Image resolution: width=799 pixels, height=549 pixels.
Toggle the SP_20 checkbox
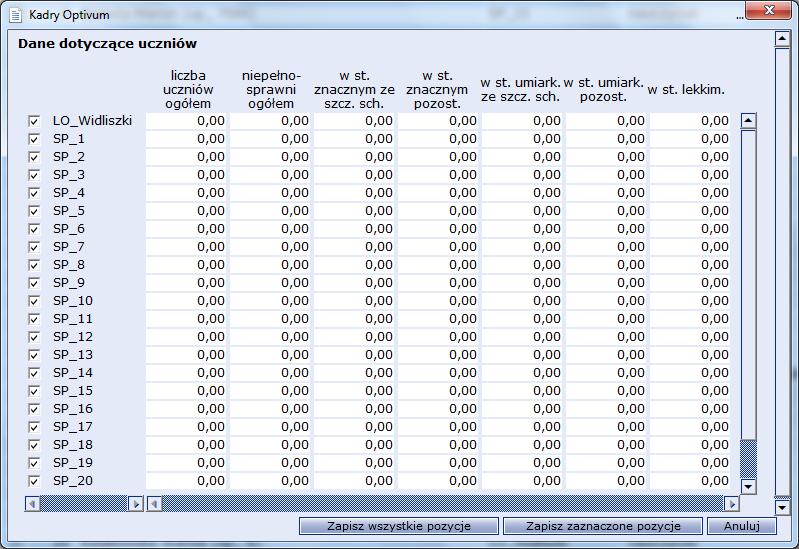[34, 481]
